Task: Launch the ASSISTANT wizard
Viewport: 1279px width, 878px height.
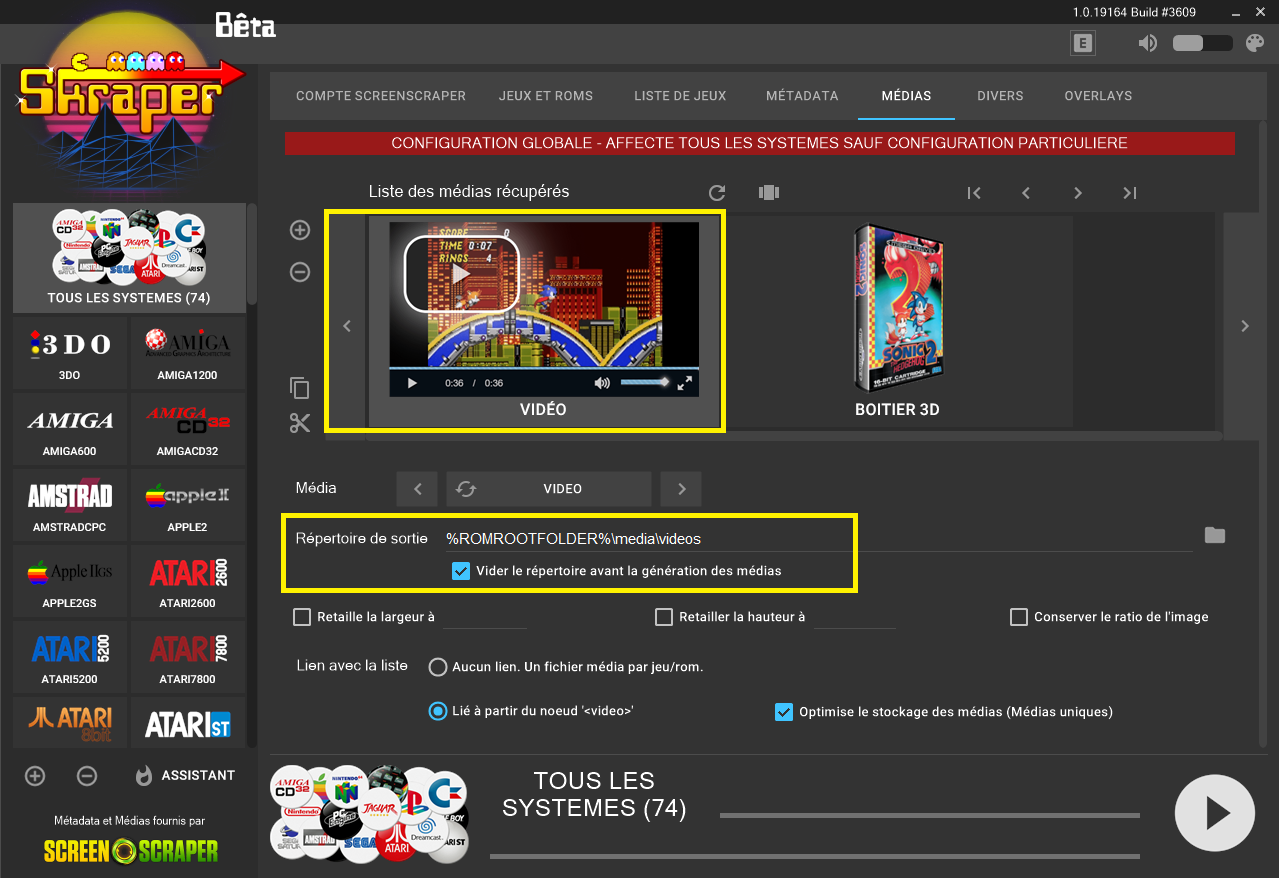Action: coord(186,775)
